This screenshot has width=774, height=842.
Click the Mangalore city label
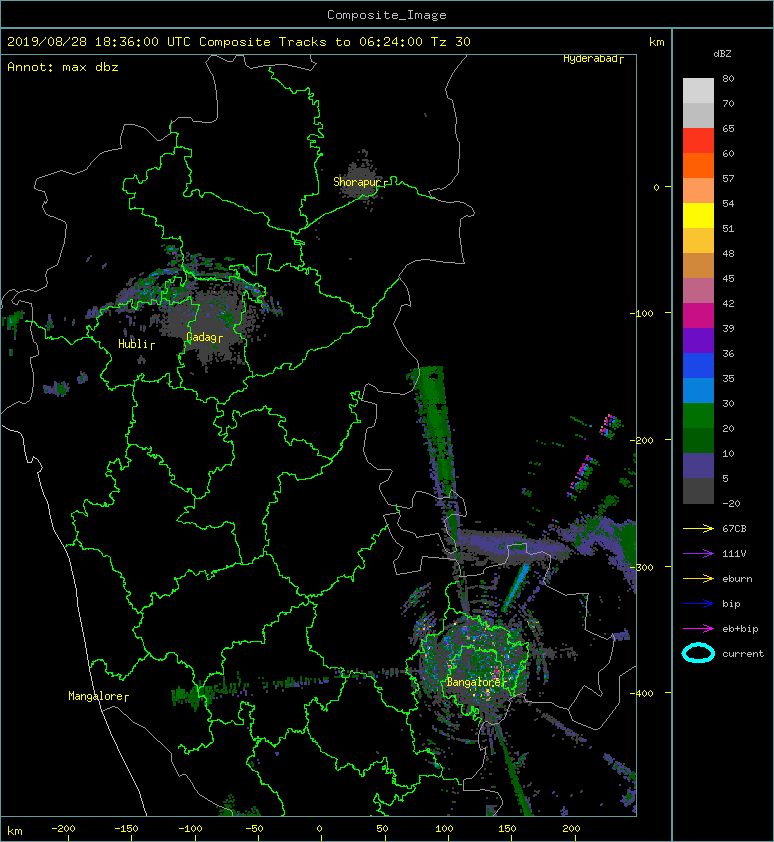pos(98,696)
